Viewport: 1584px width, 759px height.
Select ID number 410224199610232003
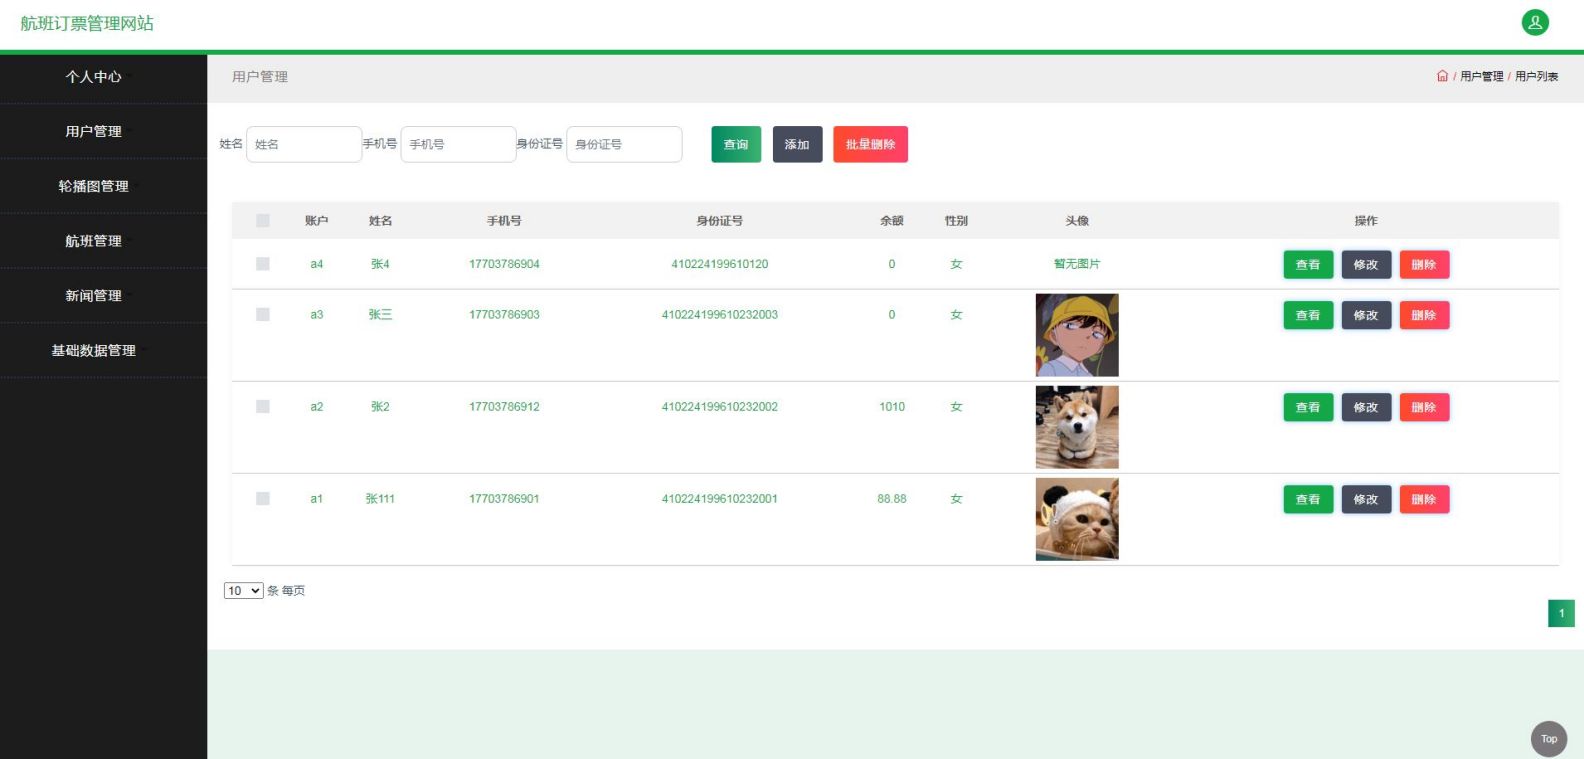720,314
